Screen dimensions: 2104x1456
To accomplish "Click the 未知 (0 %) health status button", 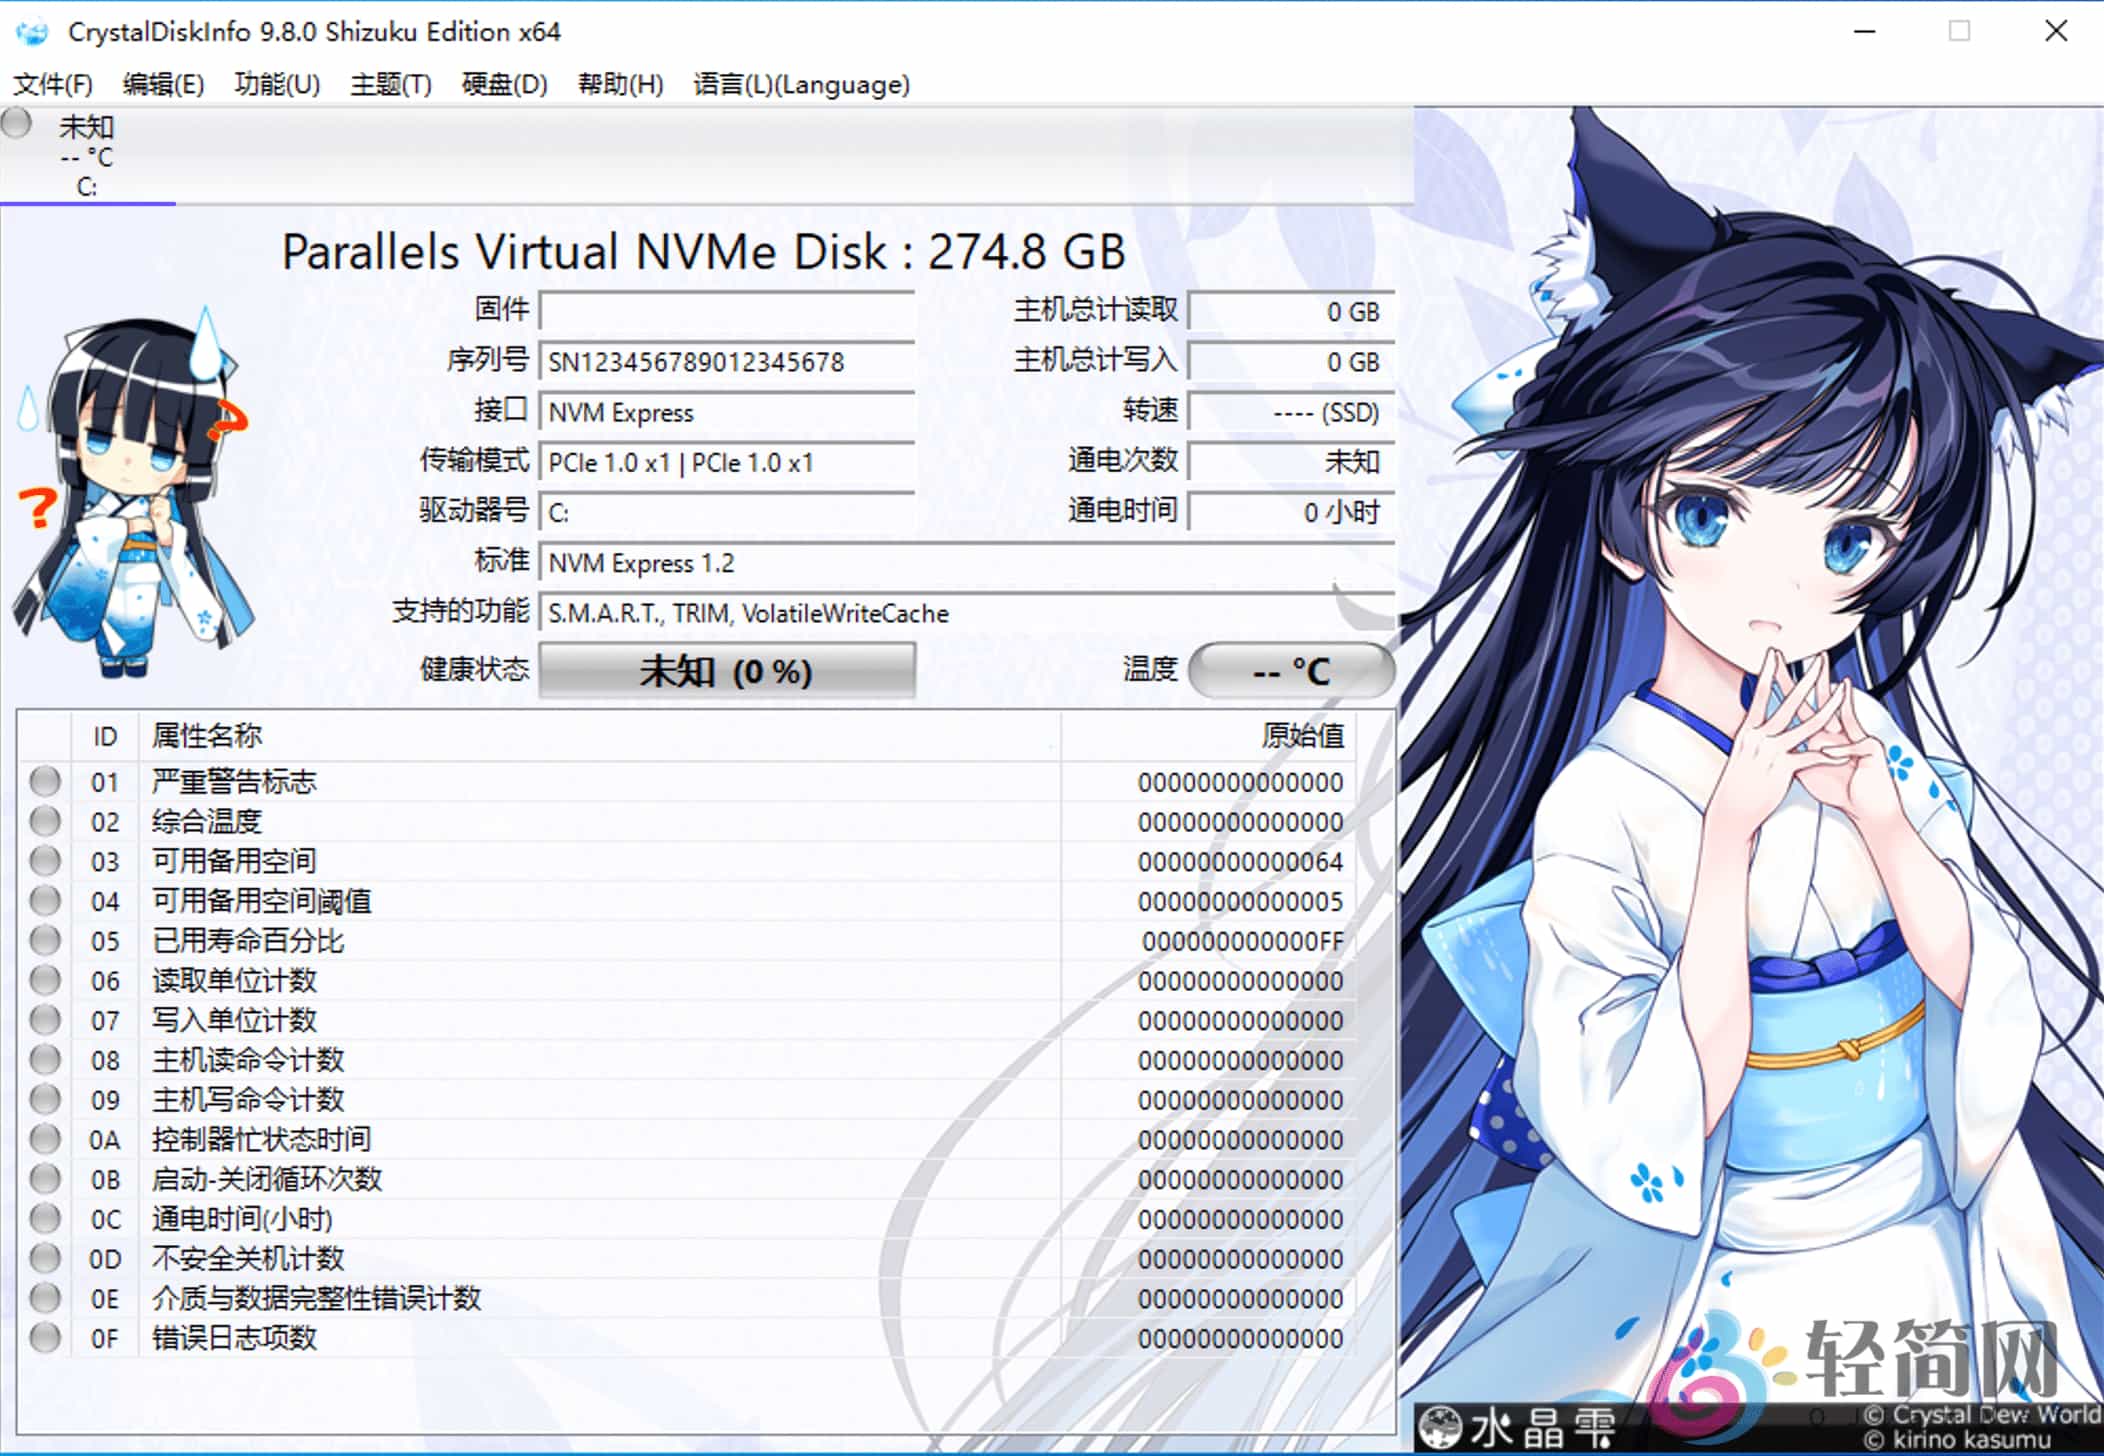I will [727, 670].
